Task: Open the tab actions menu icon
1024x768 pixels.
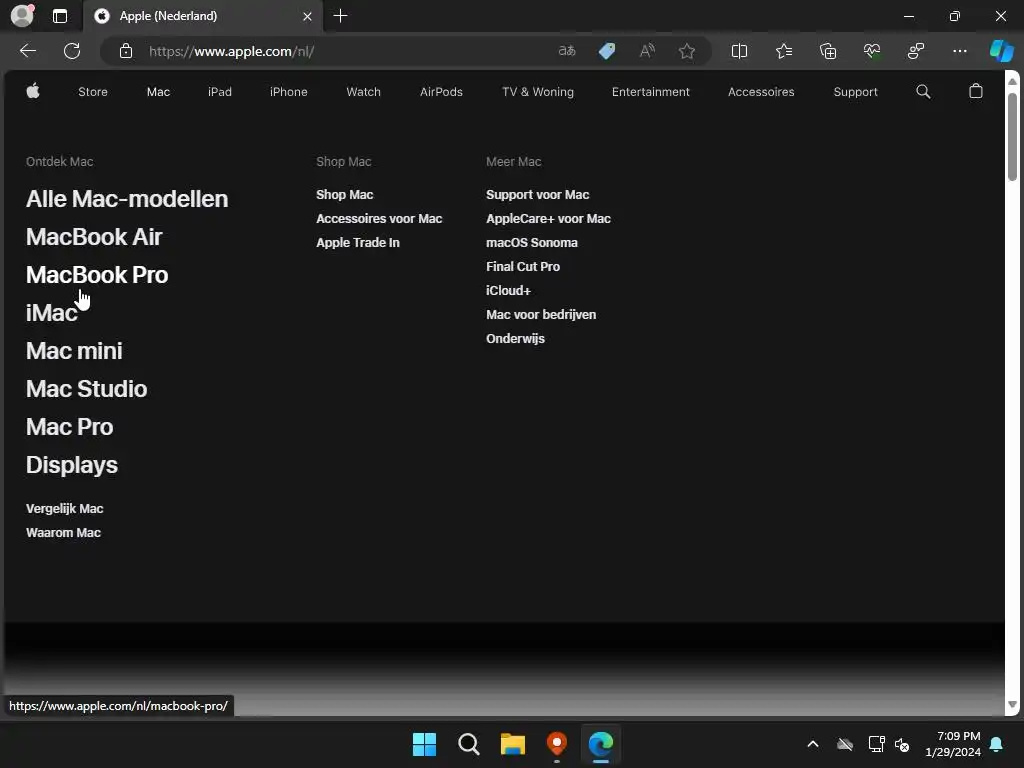Action: pyautogui.click(x=59, y=16)
